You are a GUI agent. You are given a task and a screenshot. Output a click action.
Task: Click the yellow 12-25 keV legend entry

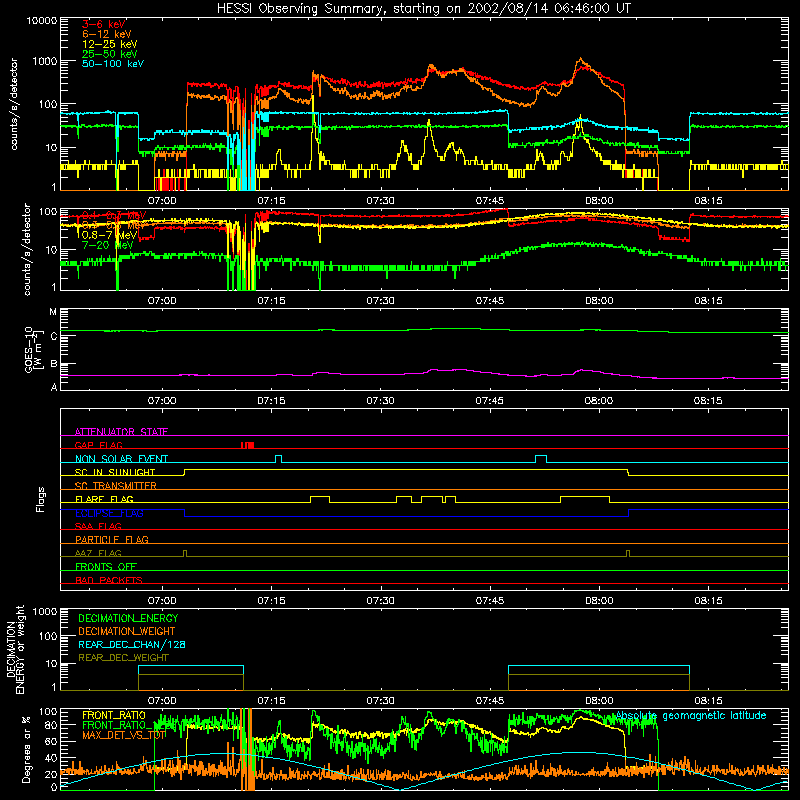[x=110, y=44]
